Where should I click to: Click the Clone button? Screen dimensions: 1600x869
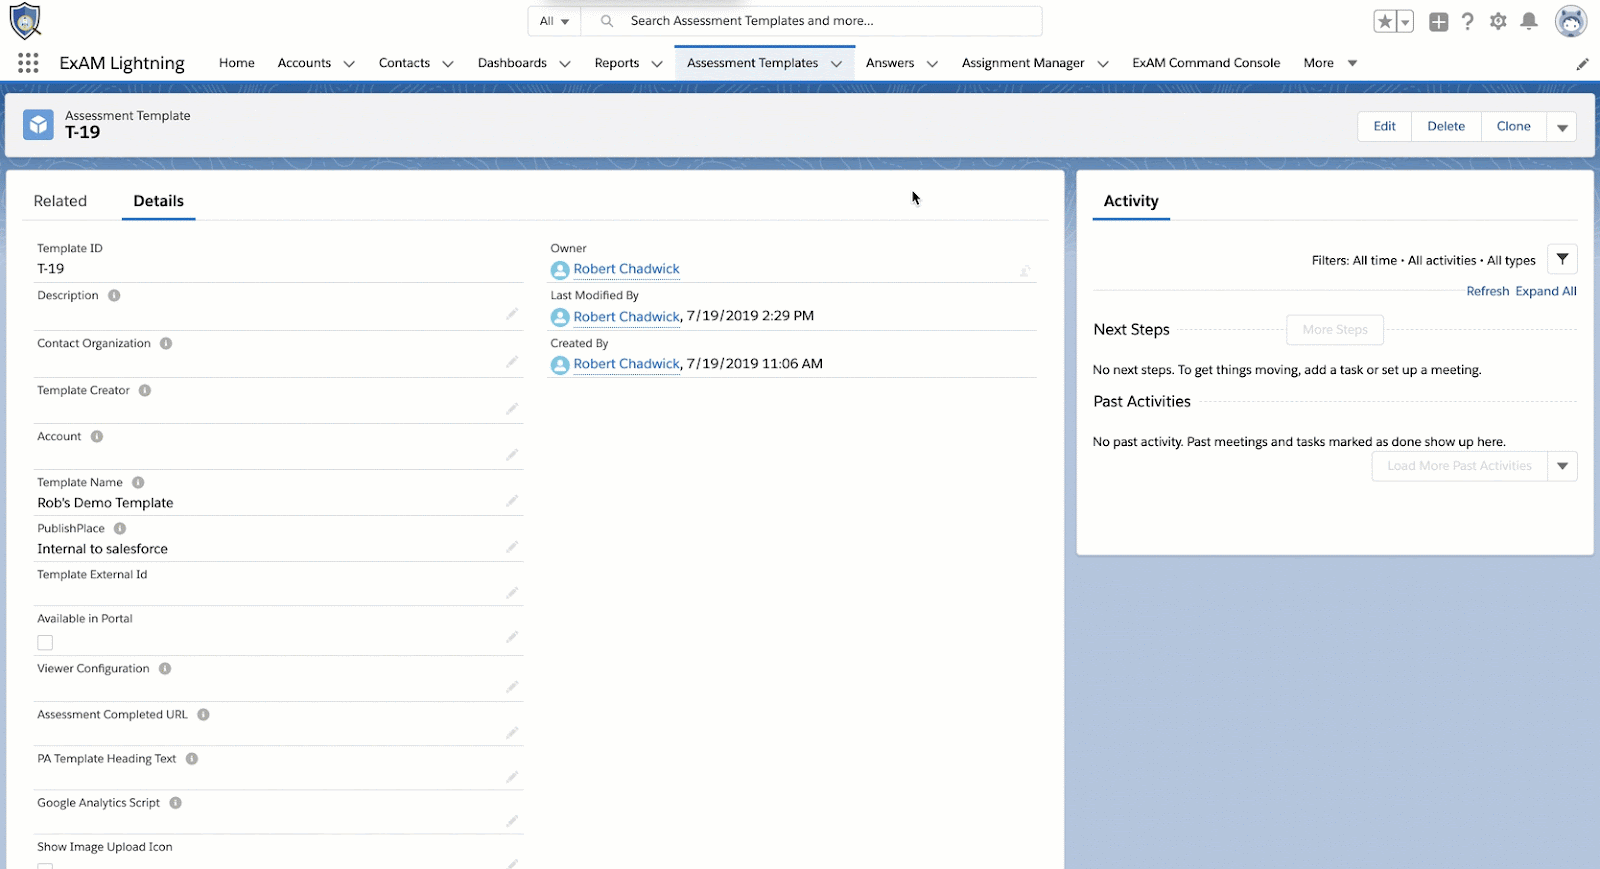click(x=1513, y=127)
